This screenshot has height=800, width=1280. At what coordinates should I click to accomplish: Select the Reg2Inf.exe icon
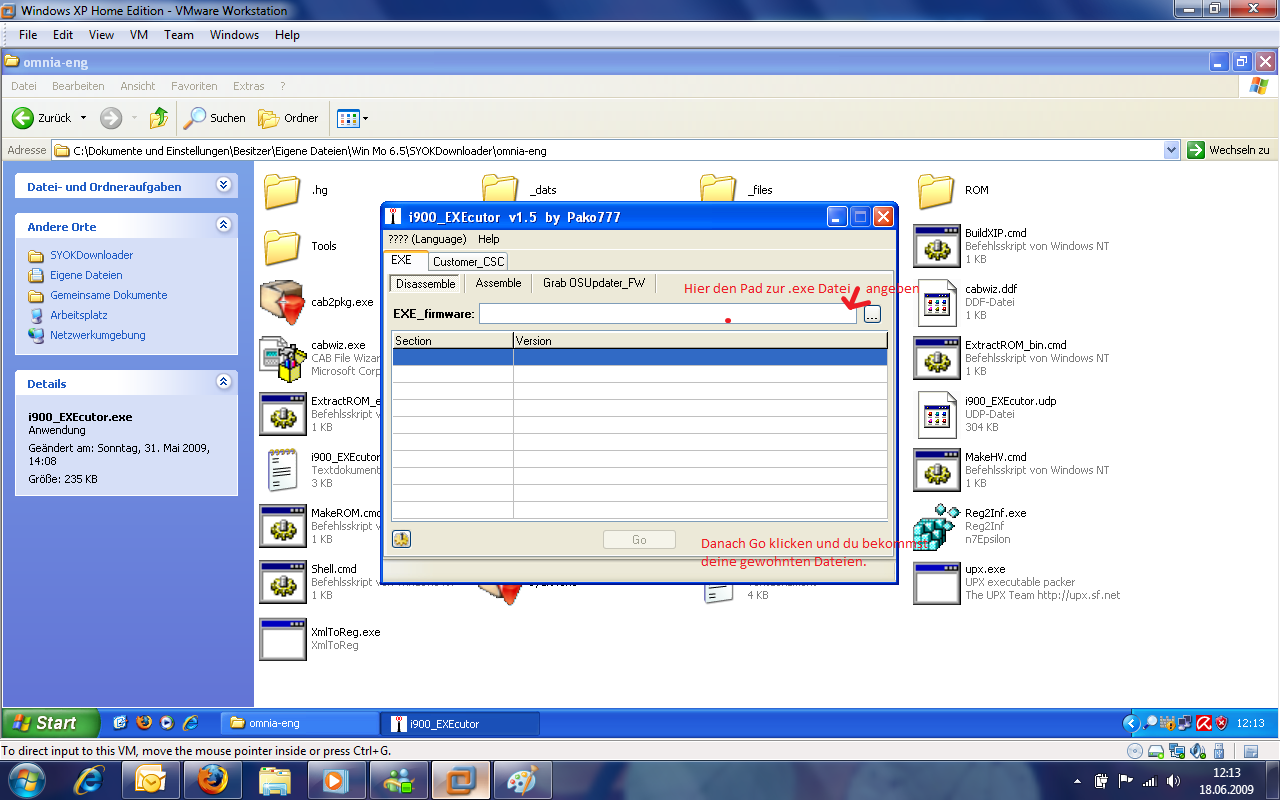click(936, 526)
